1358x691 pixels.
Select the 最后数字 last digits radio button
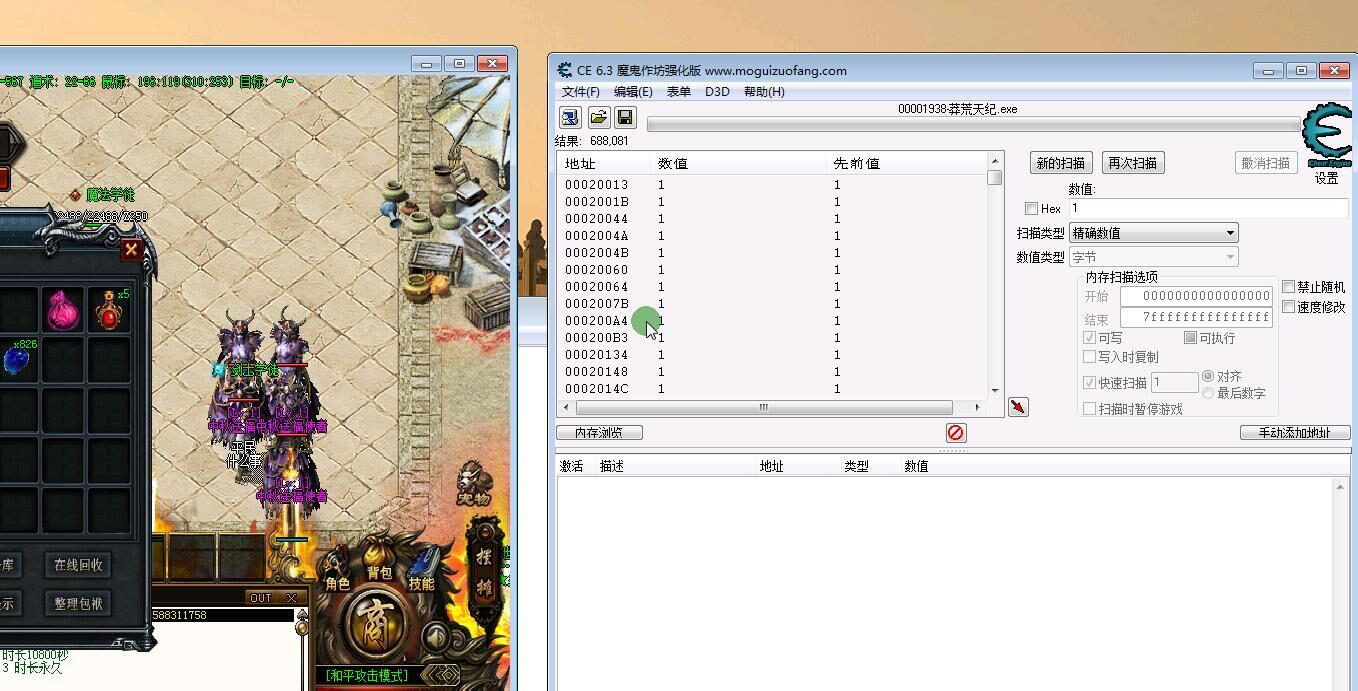coord(1208,393)
